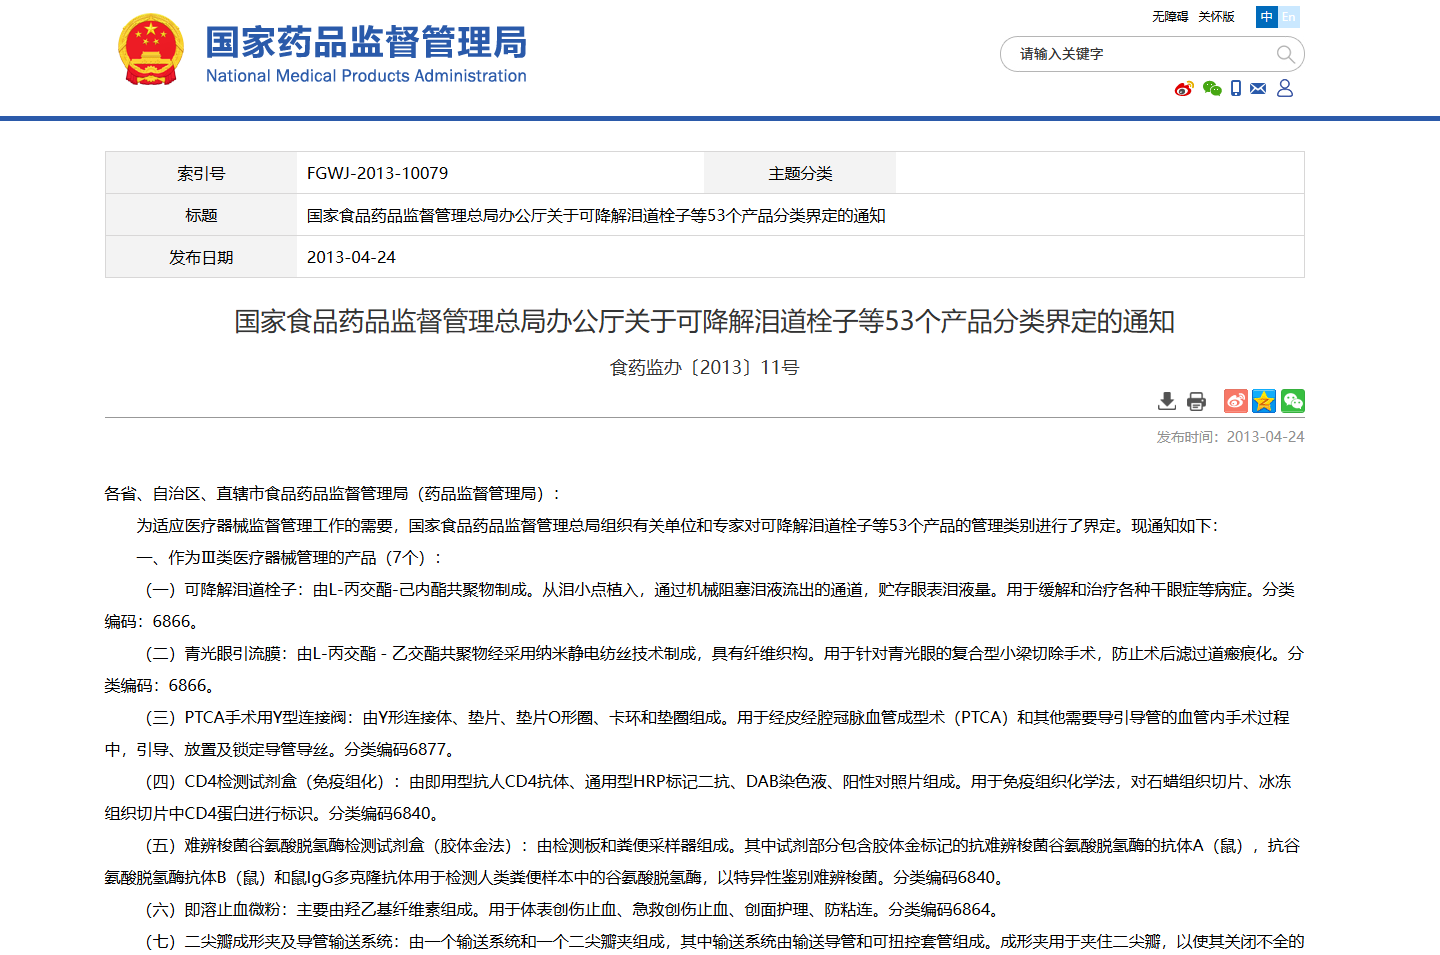Share the article to Weibo
The image size is (1440, 955).
[x=1235, y=401]
